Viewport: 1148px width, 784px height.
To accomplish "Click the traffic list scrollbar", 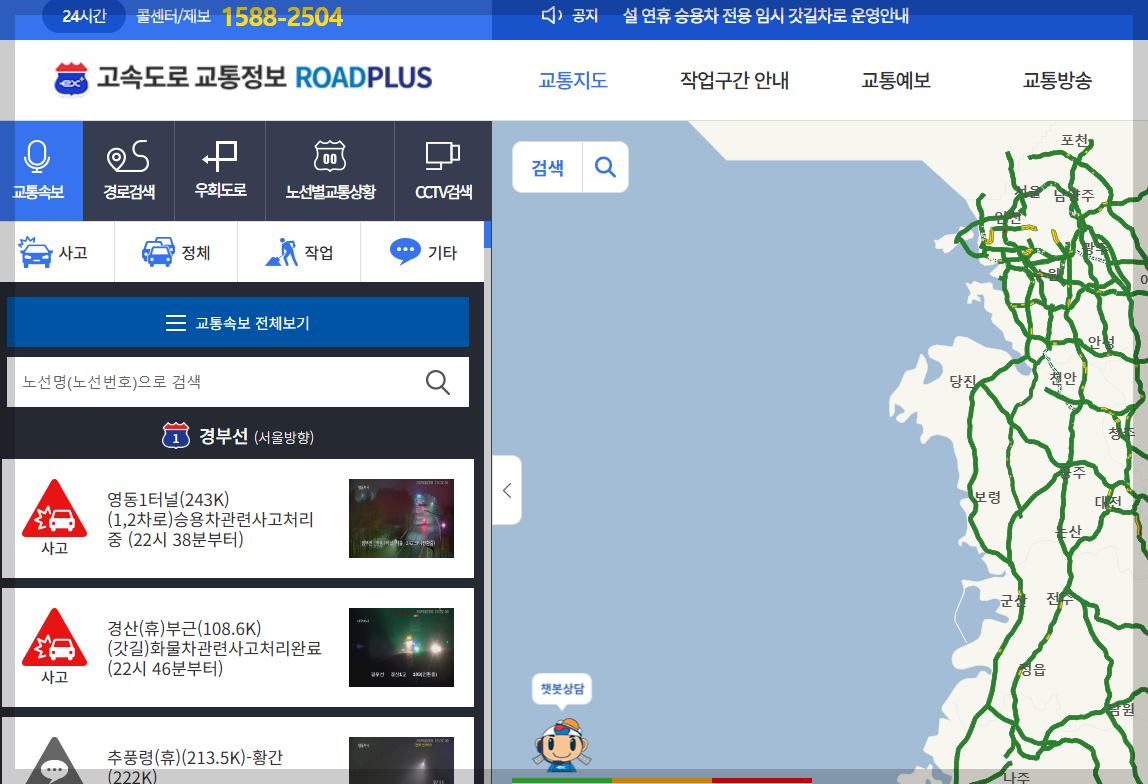I will click(488, 234).
